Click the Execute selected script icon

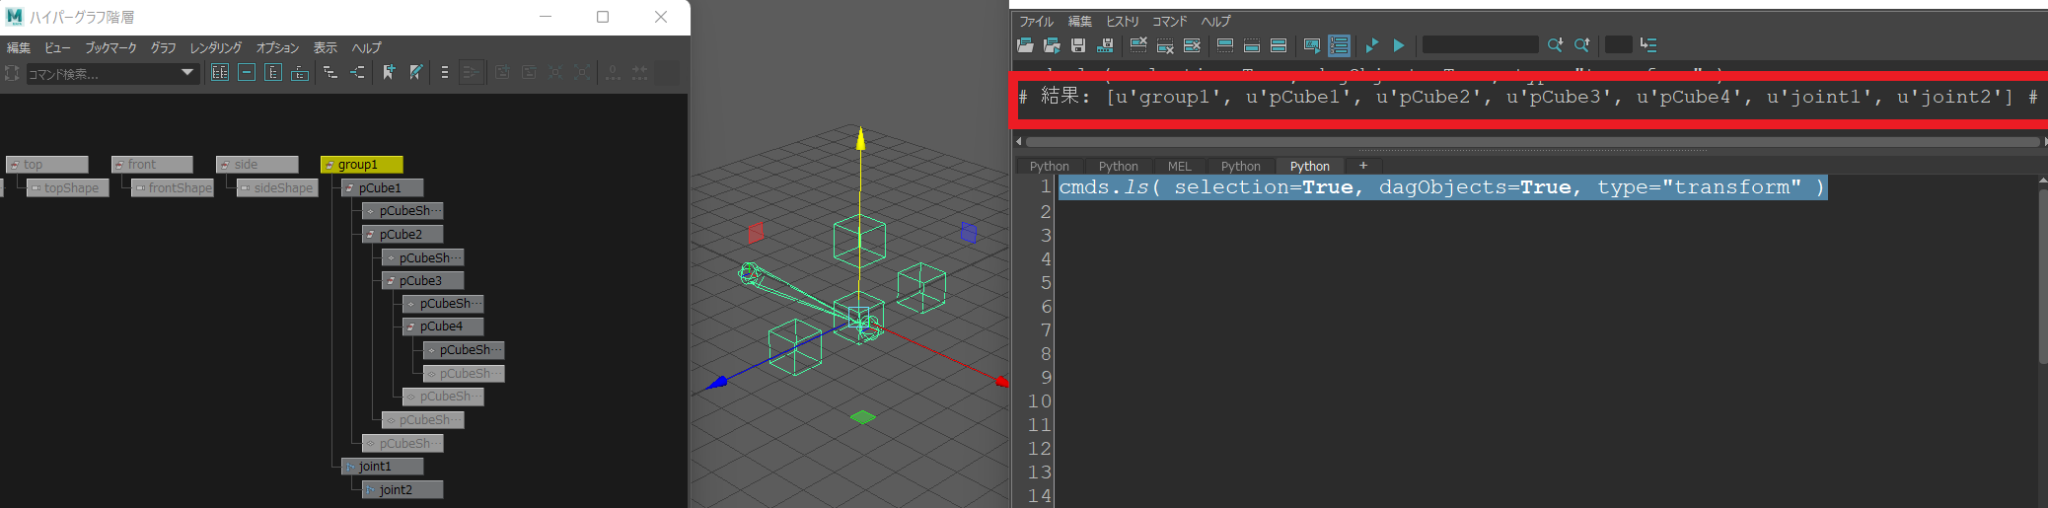(x=1372, y=45)
